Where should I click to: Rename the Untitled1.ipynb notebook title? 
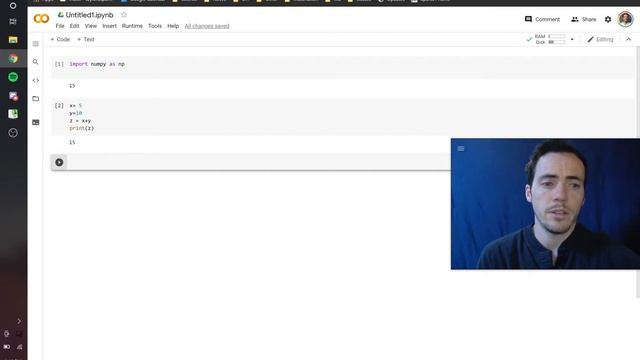pyautogui.click(x=89, y=15)
